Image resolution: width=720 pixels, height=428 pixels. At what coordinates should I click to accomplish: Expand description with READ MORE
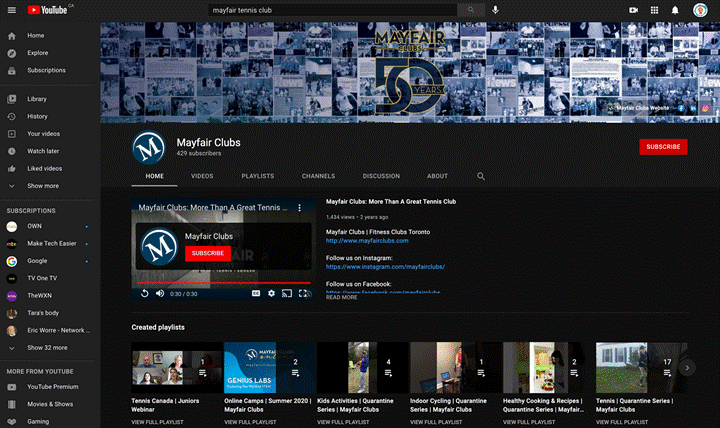[341, 298]
